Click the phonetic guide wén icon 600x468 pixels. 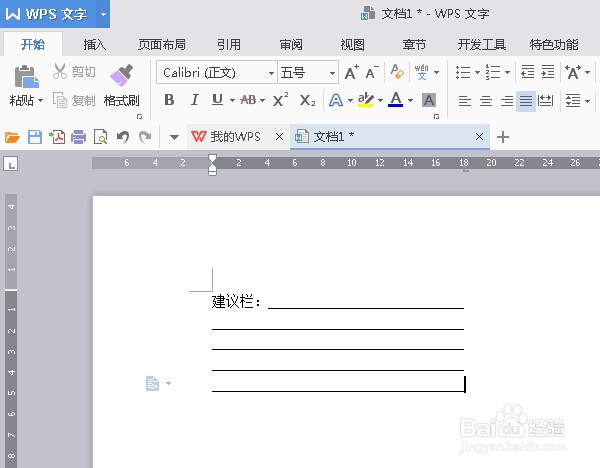[x=421, y=72]
